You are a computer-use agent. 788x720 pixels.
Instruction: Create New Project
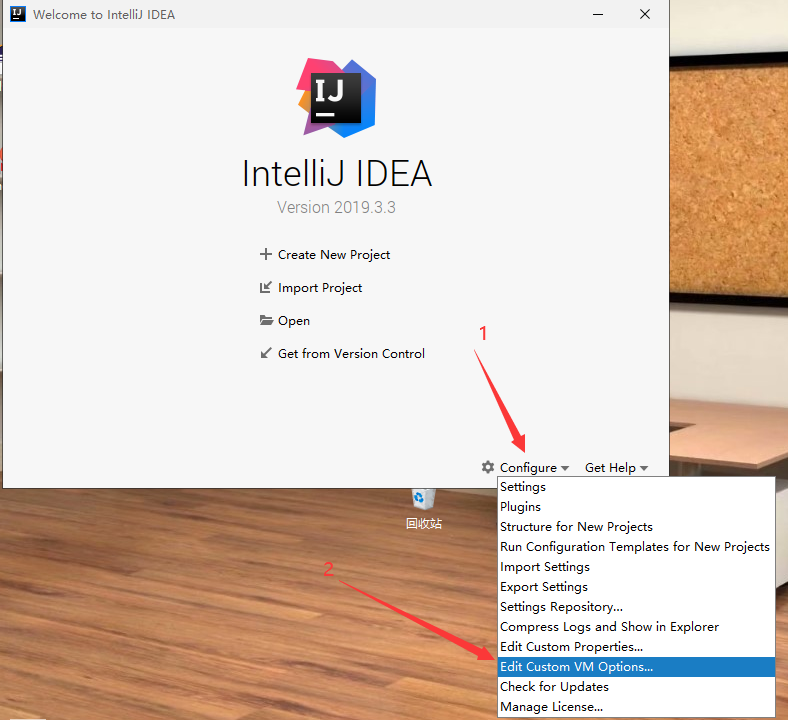325,255
